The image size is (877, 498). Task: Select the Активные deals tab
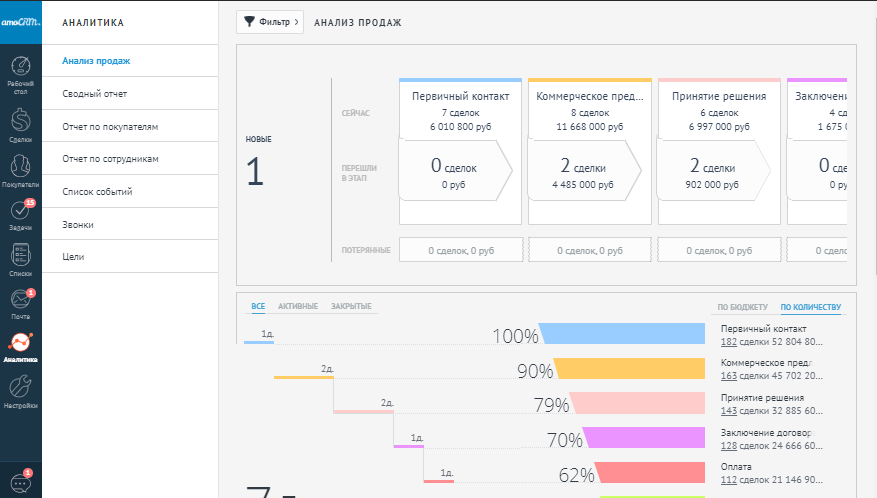pyautogui.click(x=298, y=306)
